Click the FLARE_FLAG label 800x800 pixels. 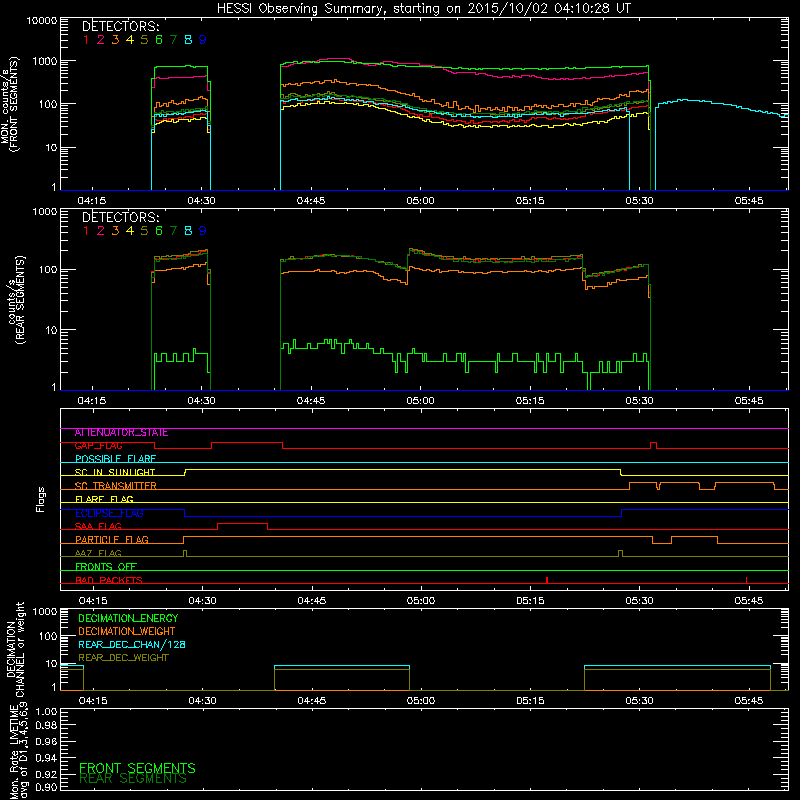104,499
